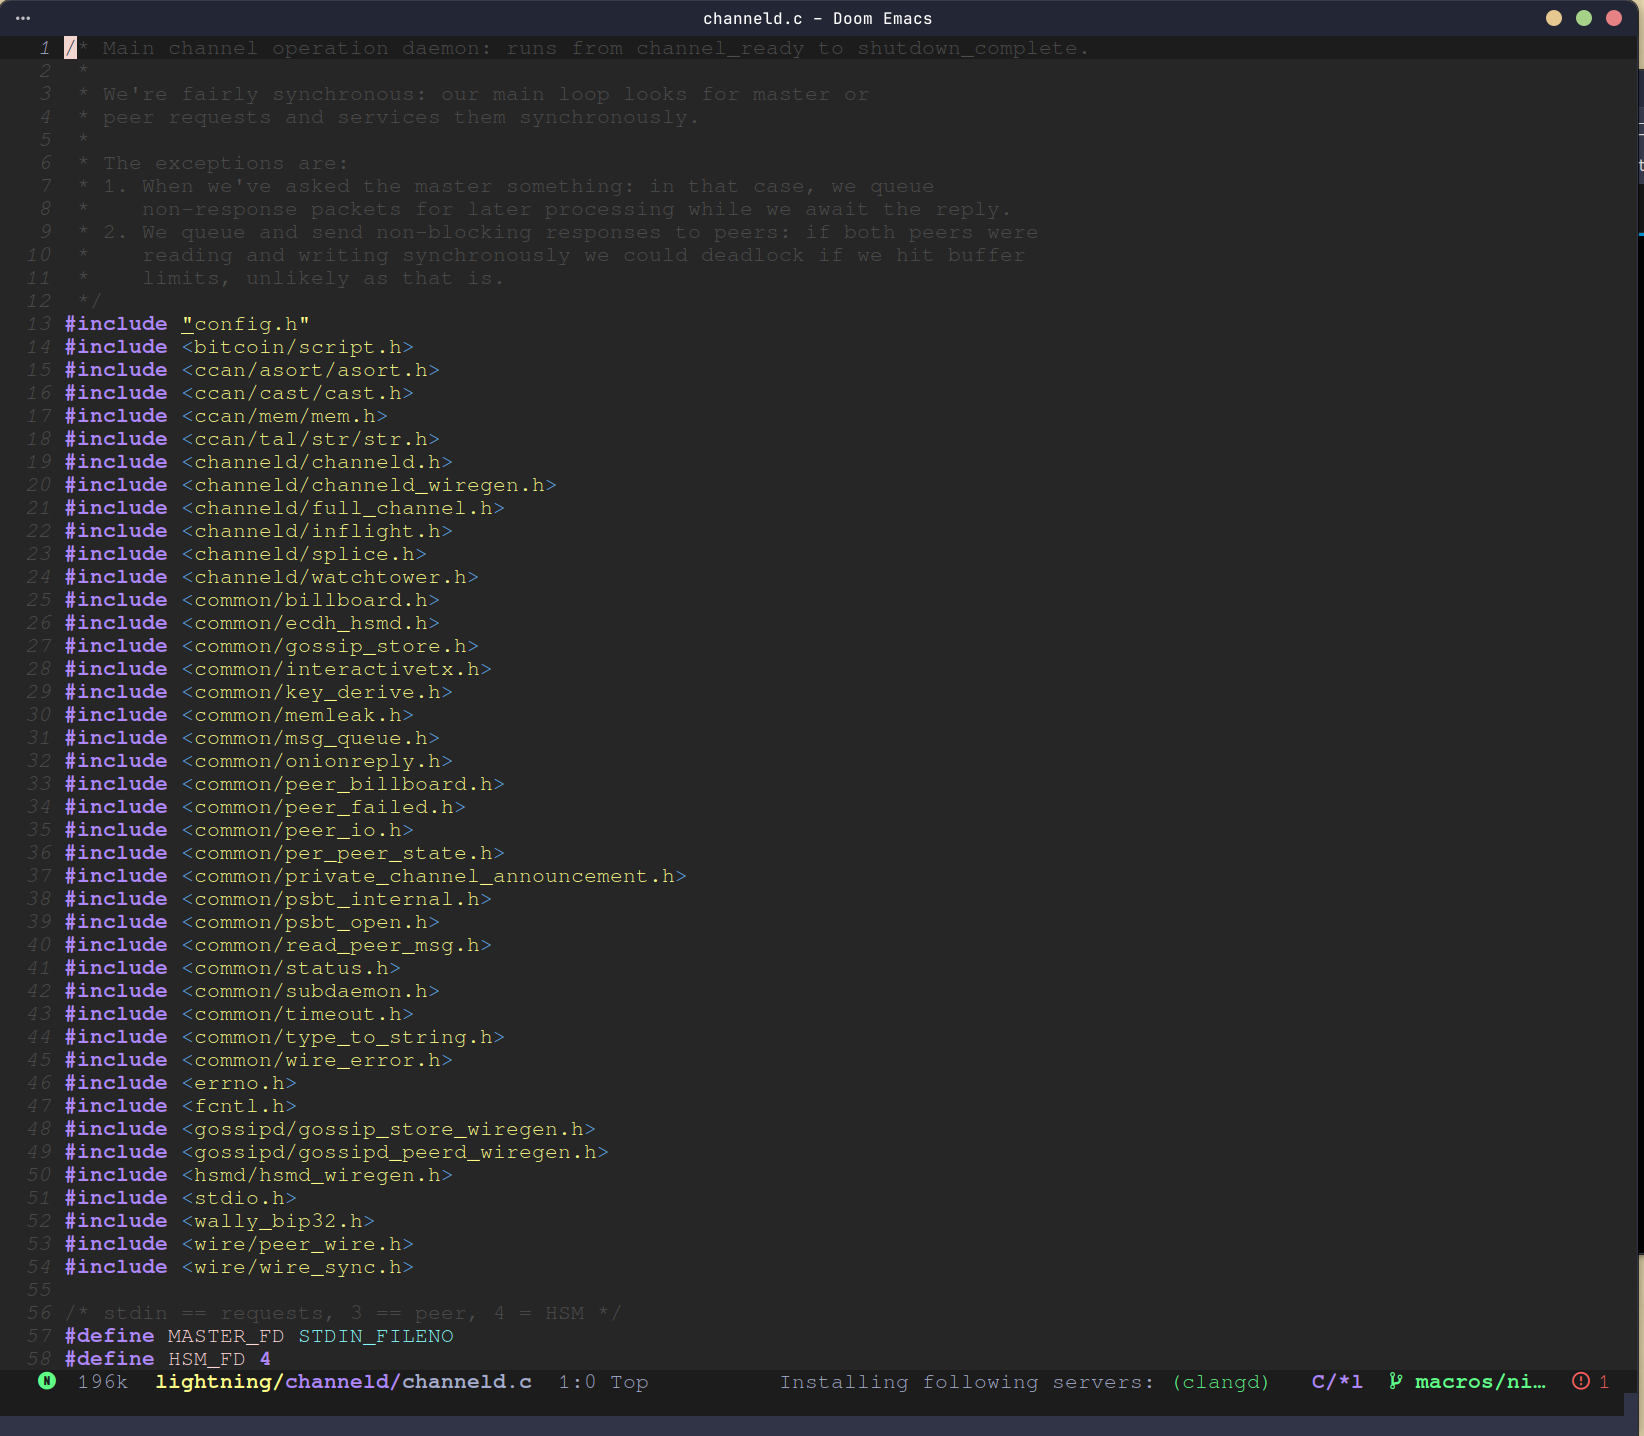Click <hsmd/hsmd_wiregen.h> header name
The image size is (1644, 1436).
click(x=317, y=1175)
